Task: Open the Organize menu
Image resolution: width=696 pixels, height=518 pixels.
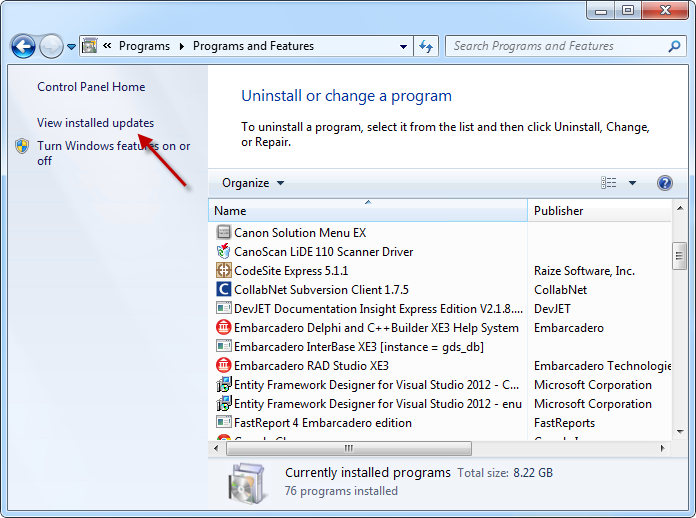Action: (x=253, y=183)
